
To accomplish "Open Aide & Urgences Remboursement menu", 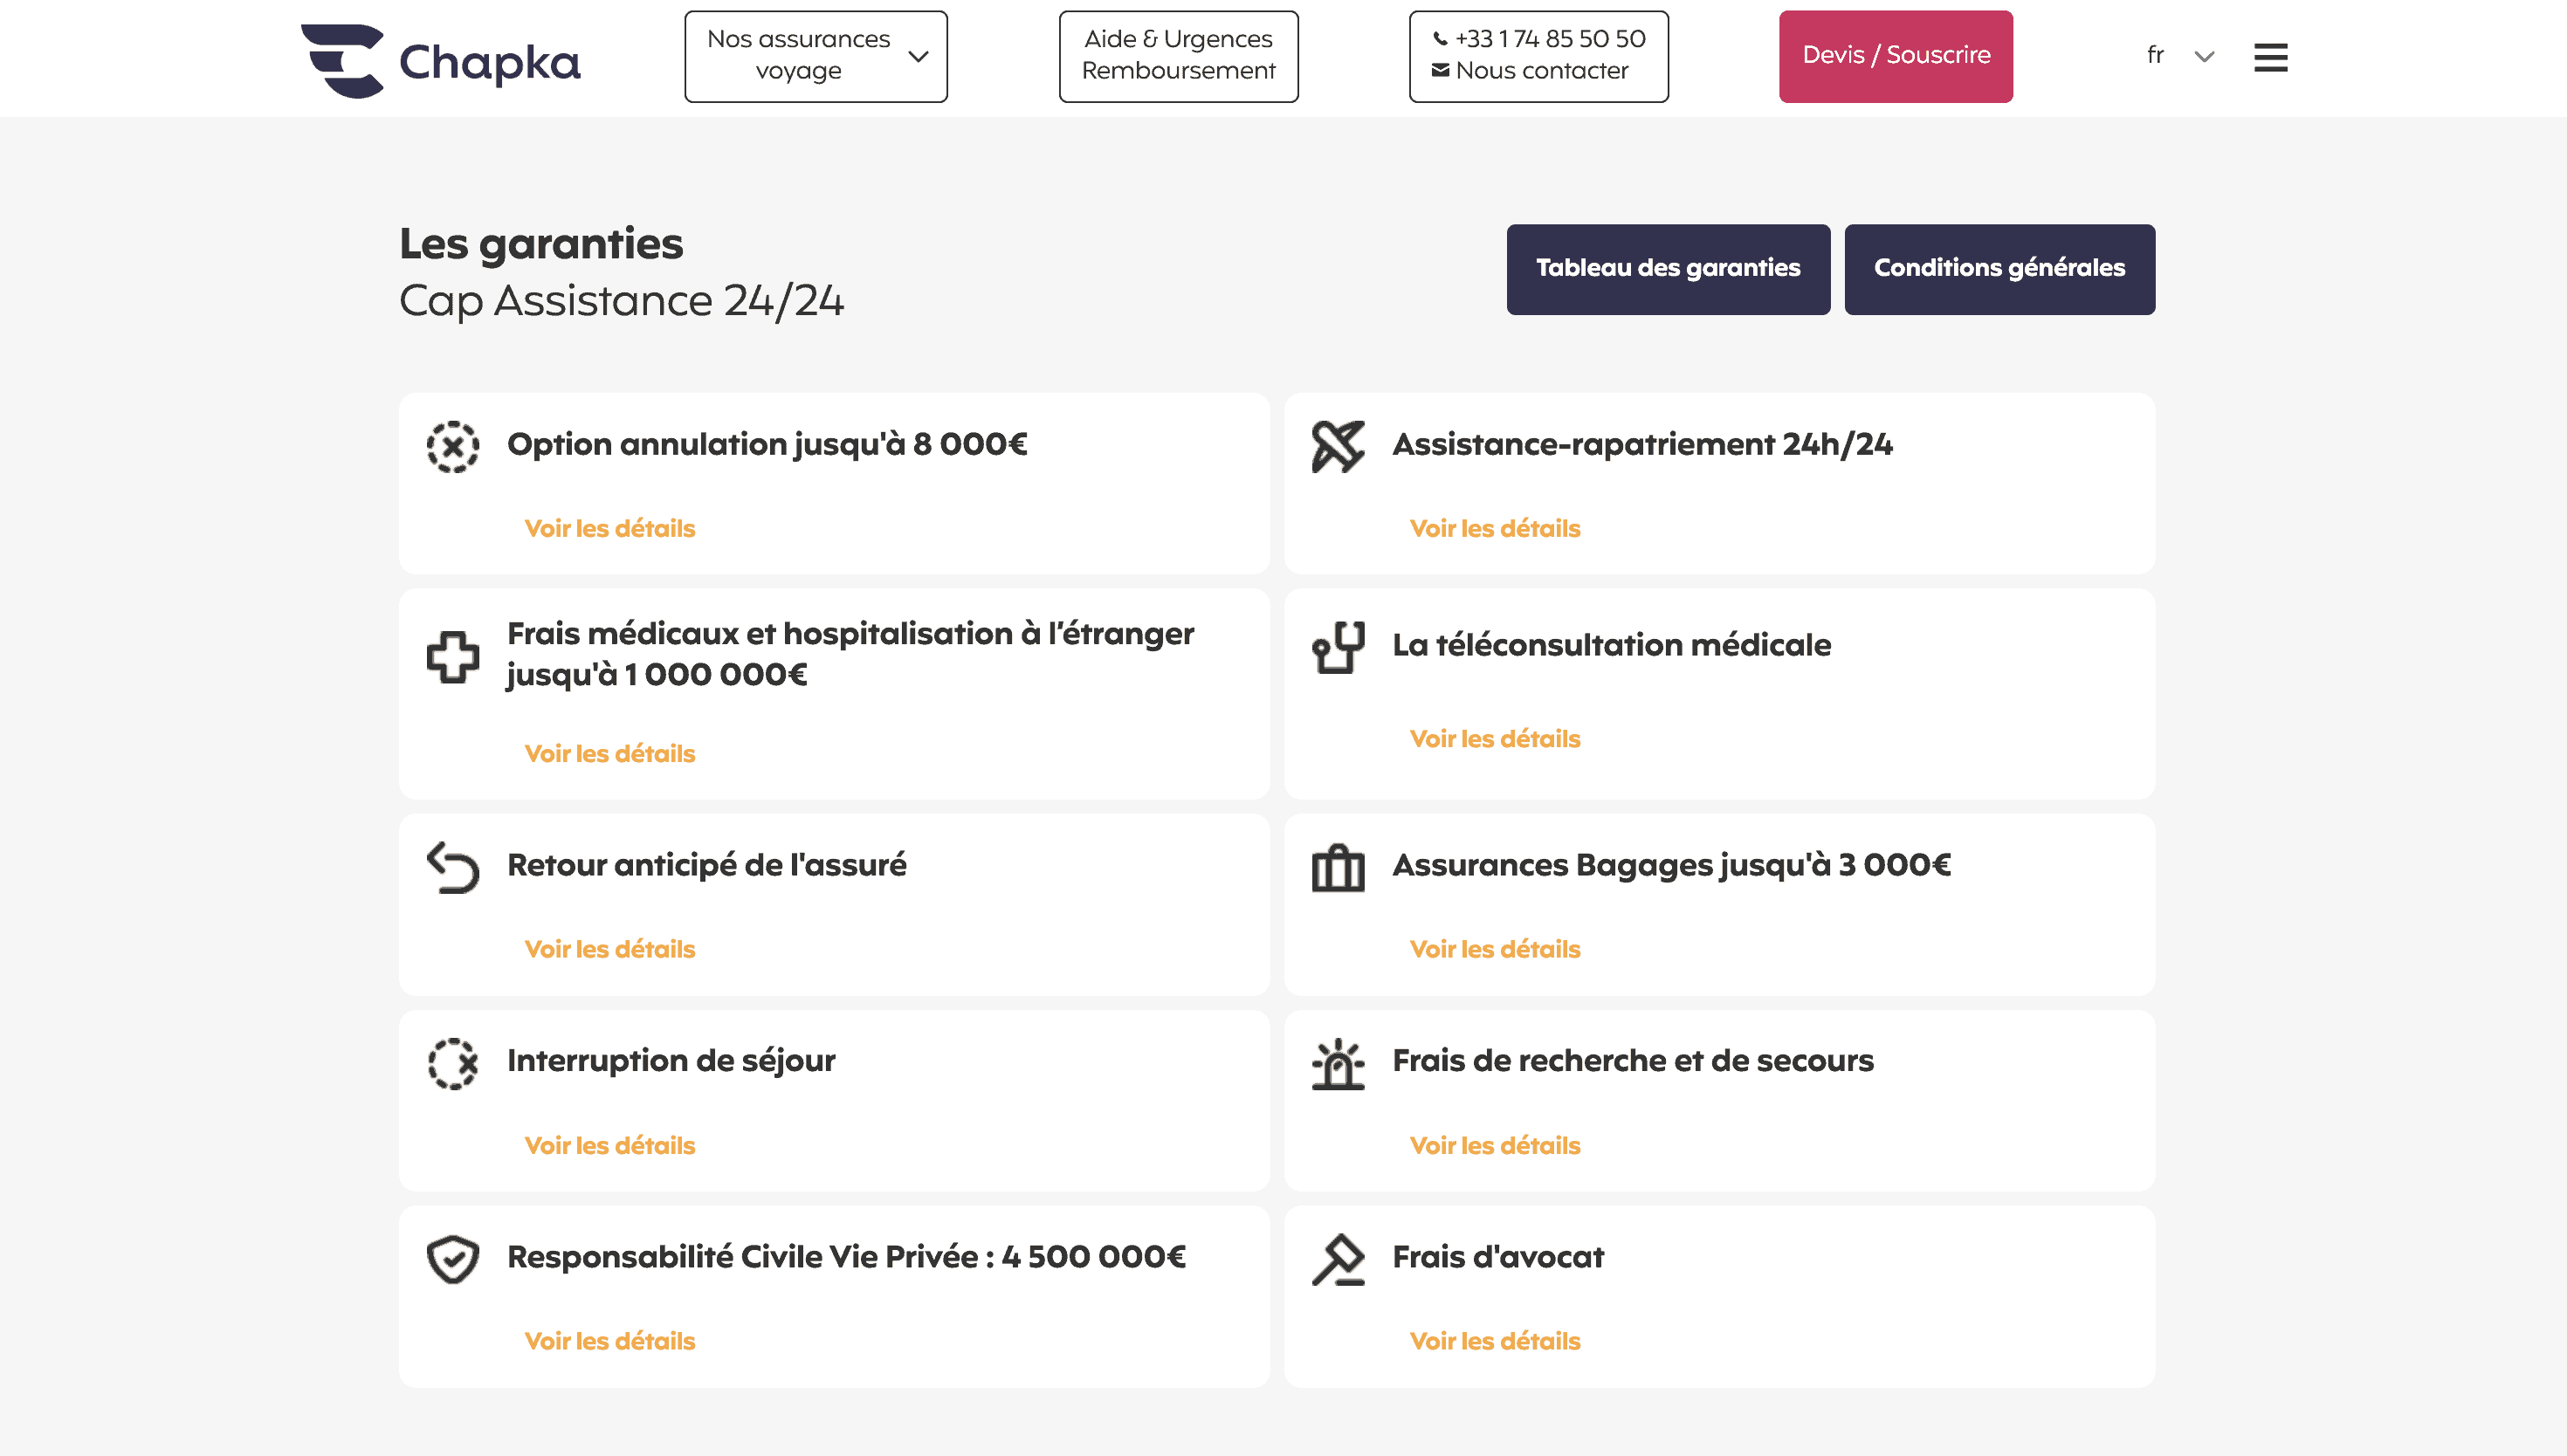I will tap(1178, 56).
